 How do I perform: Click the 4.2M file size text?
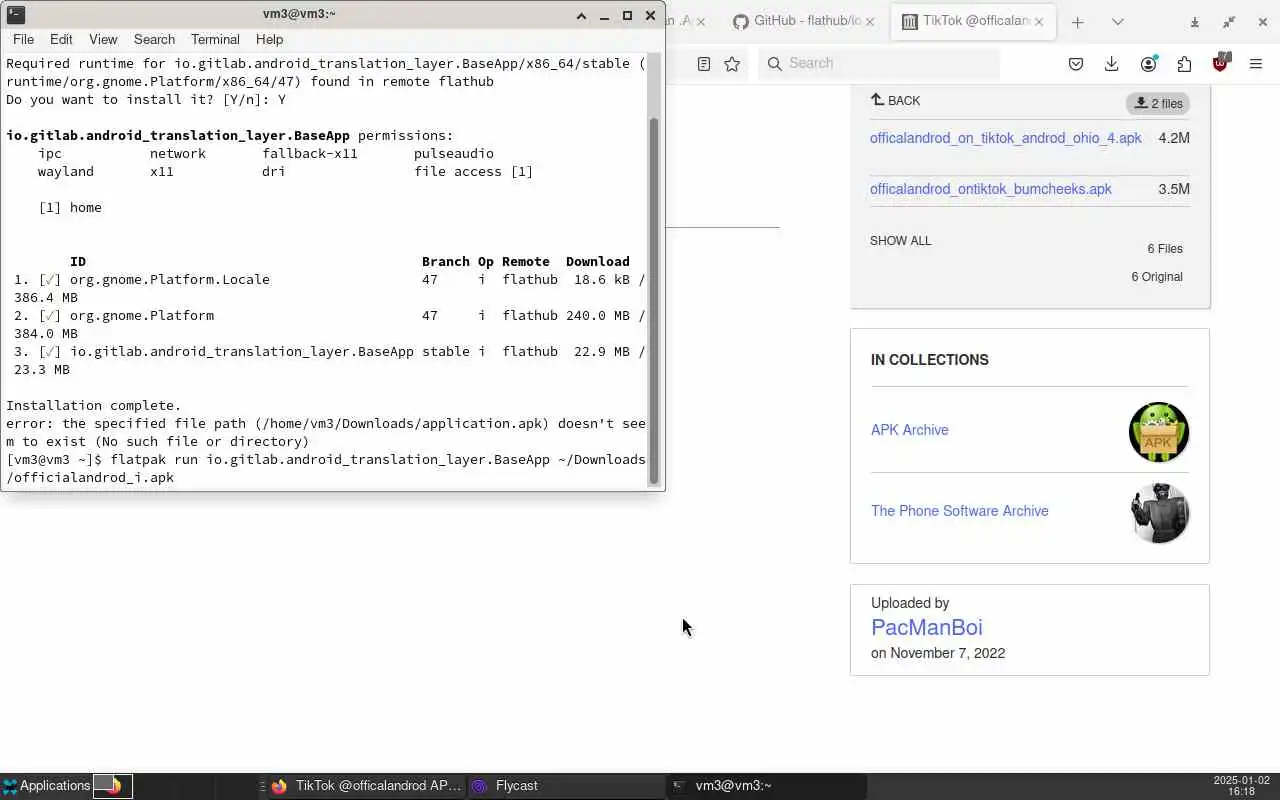(x=1174, y=138)
